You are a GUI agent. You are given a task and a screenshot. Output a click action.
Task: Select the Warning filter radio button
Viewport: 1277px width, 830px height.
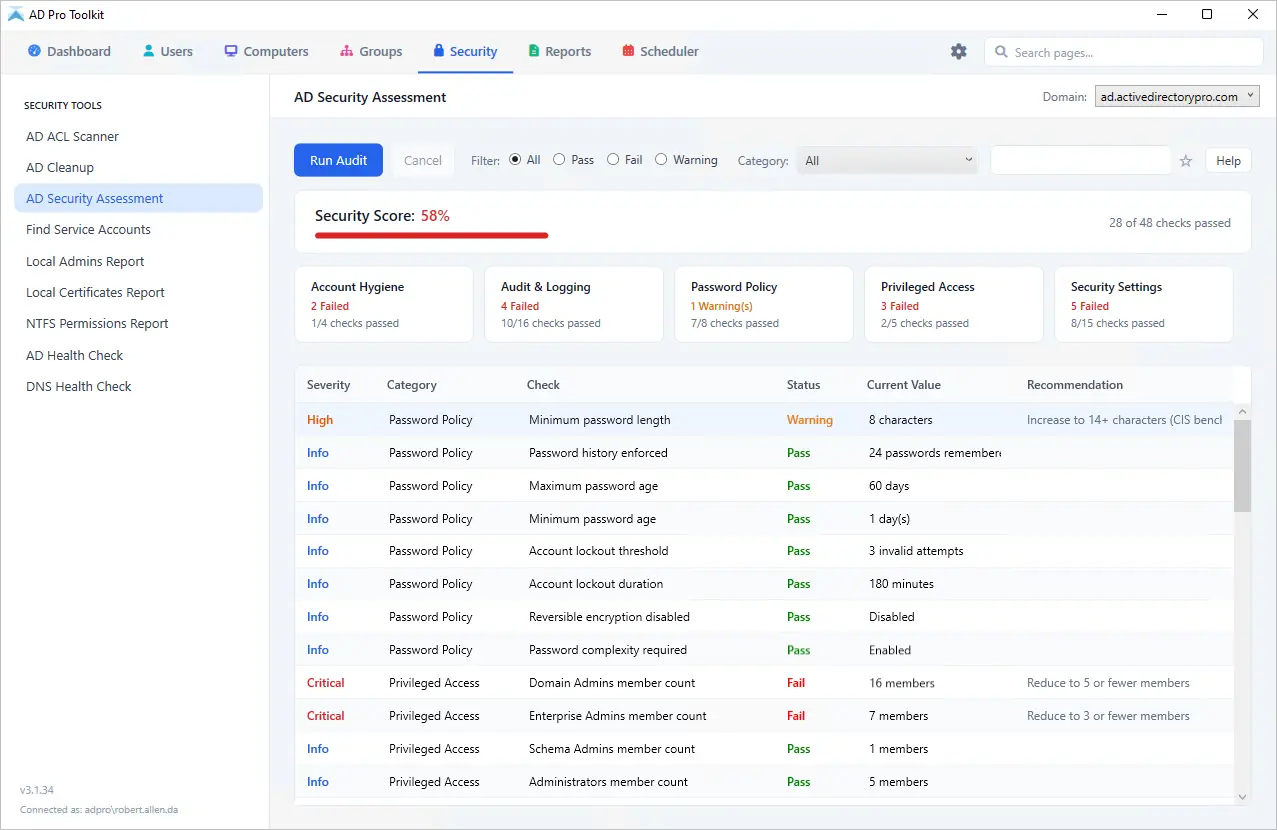tap(661, 159)
